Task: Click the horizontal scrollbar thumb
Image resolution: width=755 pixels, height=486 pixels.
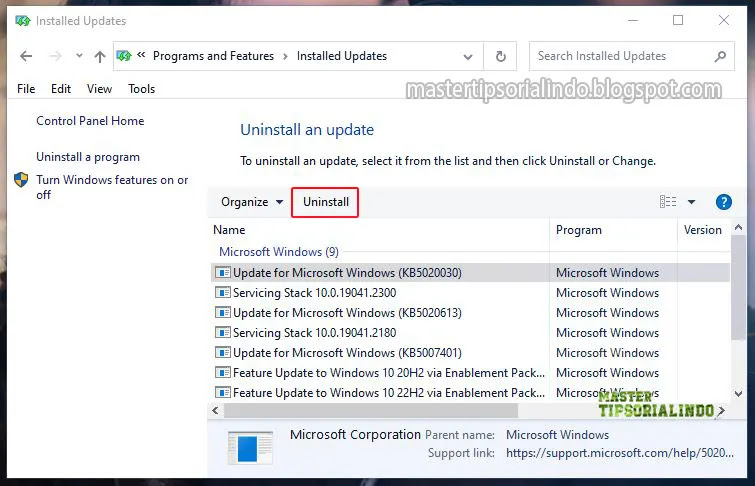Action: 371,411
